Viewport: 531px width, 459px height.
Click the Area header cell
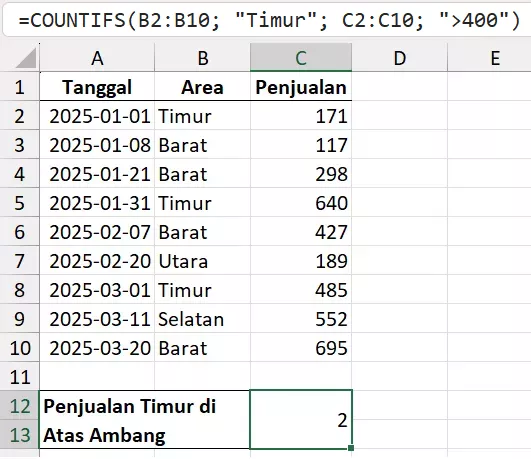[203, 87]
